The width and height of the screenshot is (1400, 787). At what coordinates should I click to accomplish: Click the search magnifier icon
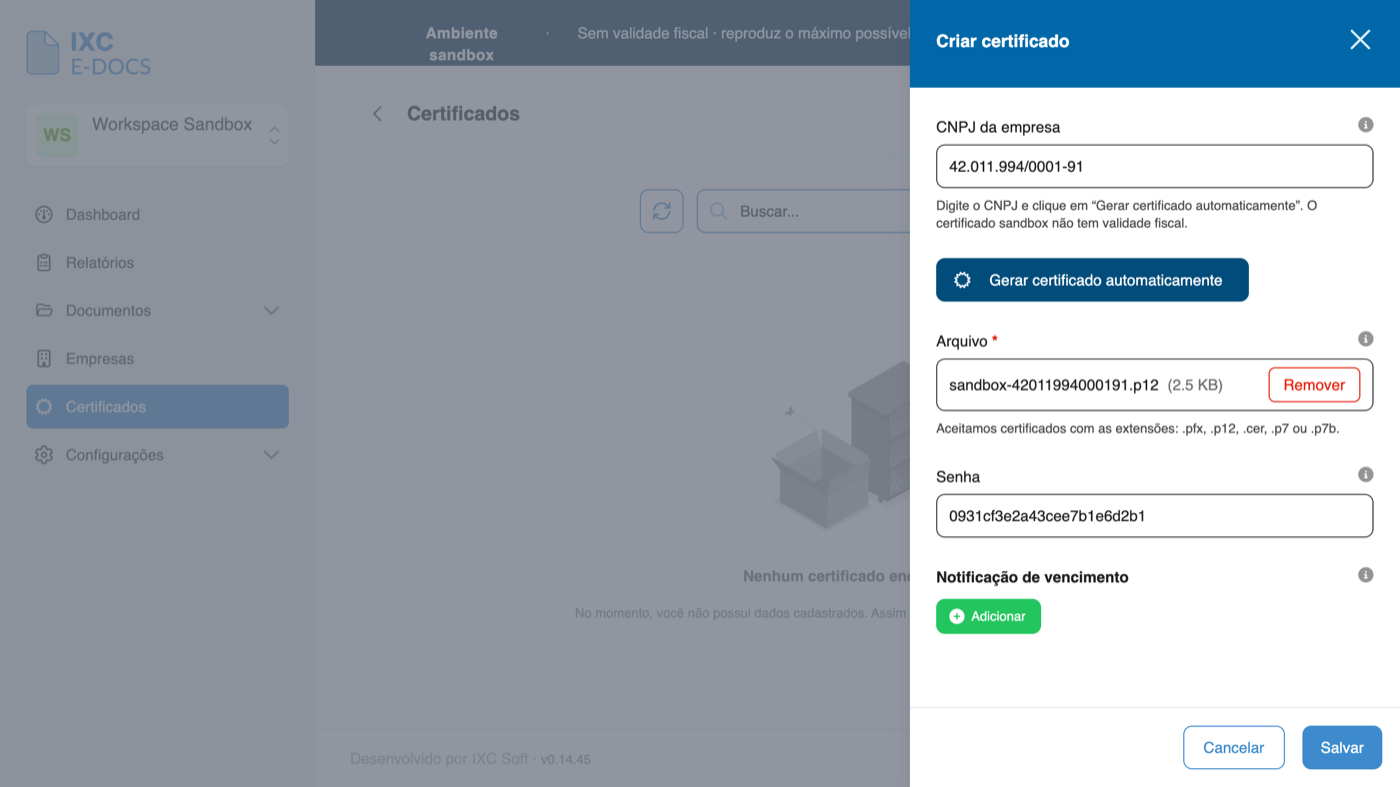[718, 211]
